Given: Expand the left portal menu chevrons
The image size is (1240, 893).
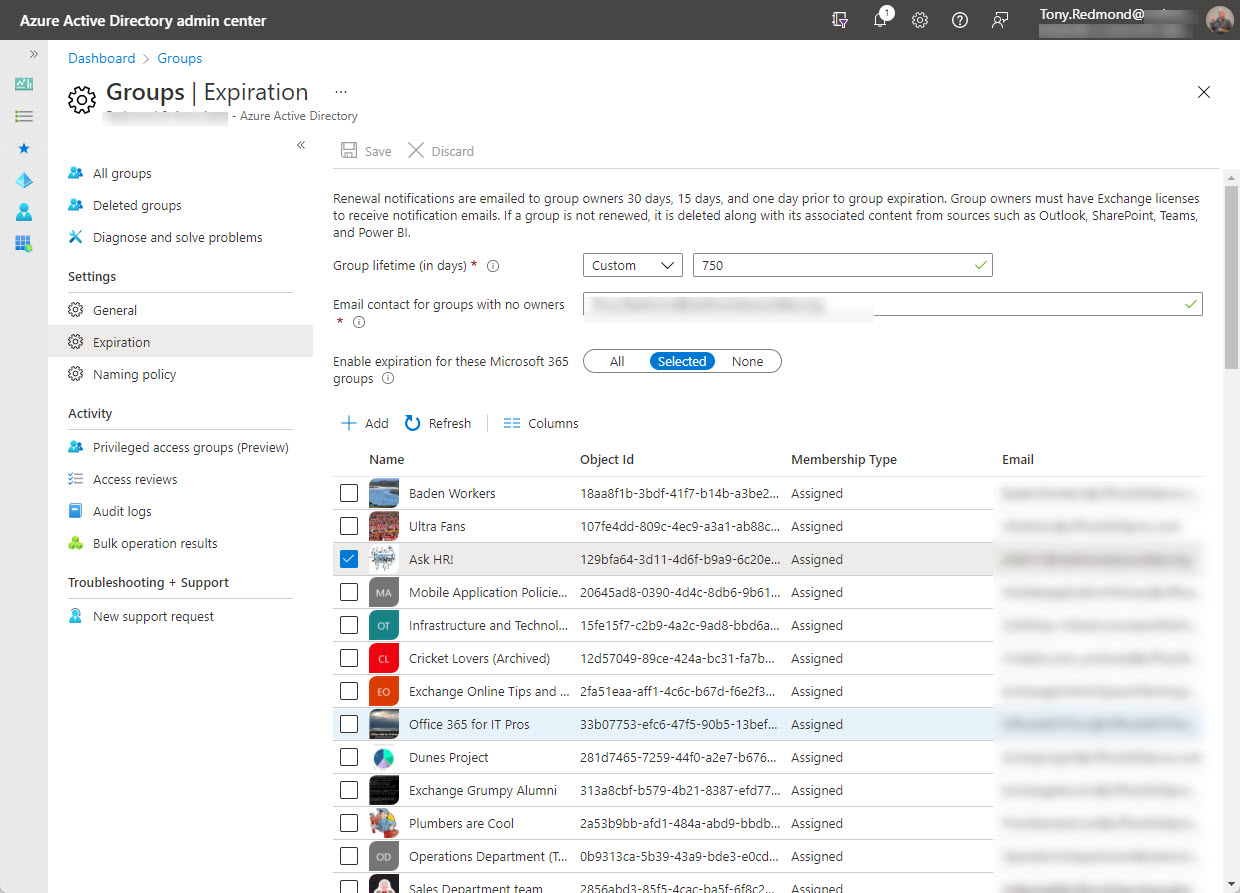Looking at the screenshot, I should [x=33, y=54].
